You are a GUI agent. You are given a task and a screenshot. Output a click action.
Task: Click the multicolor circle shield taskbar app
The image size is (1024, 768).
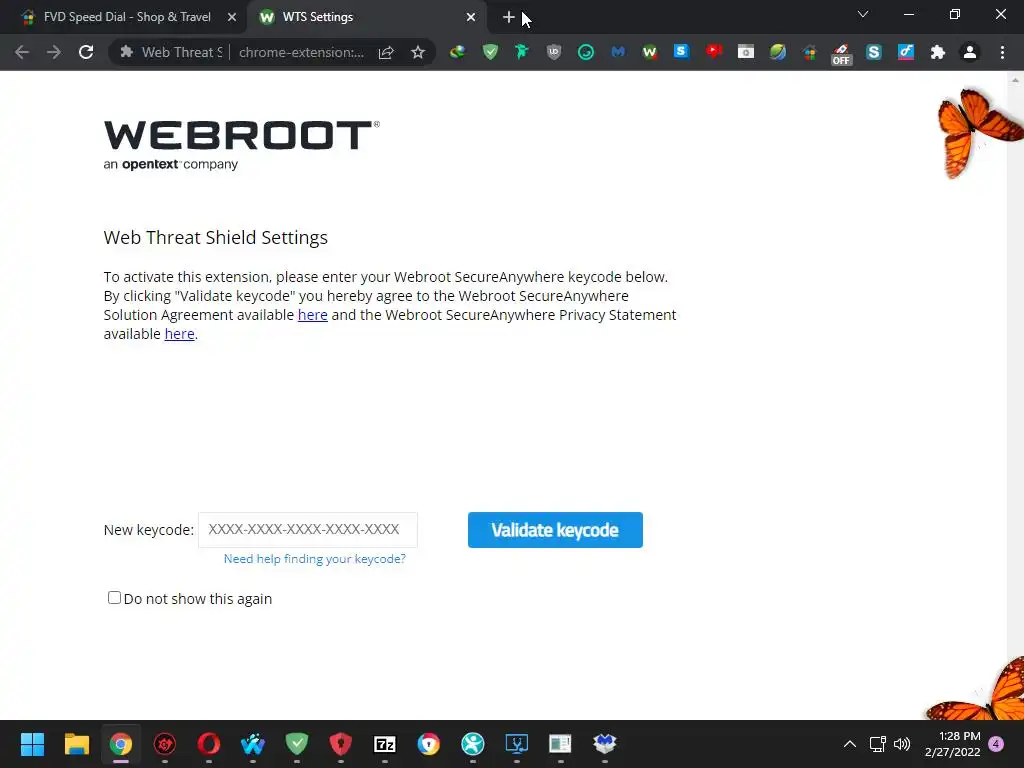428,744
